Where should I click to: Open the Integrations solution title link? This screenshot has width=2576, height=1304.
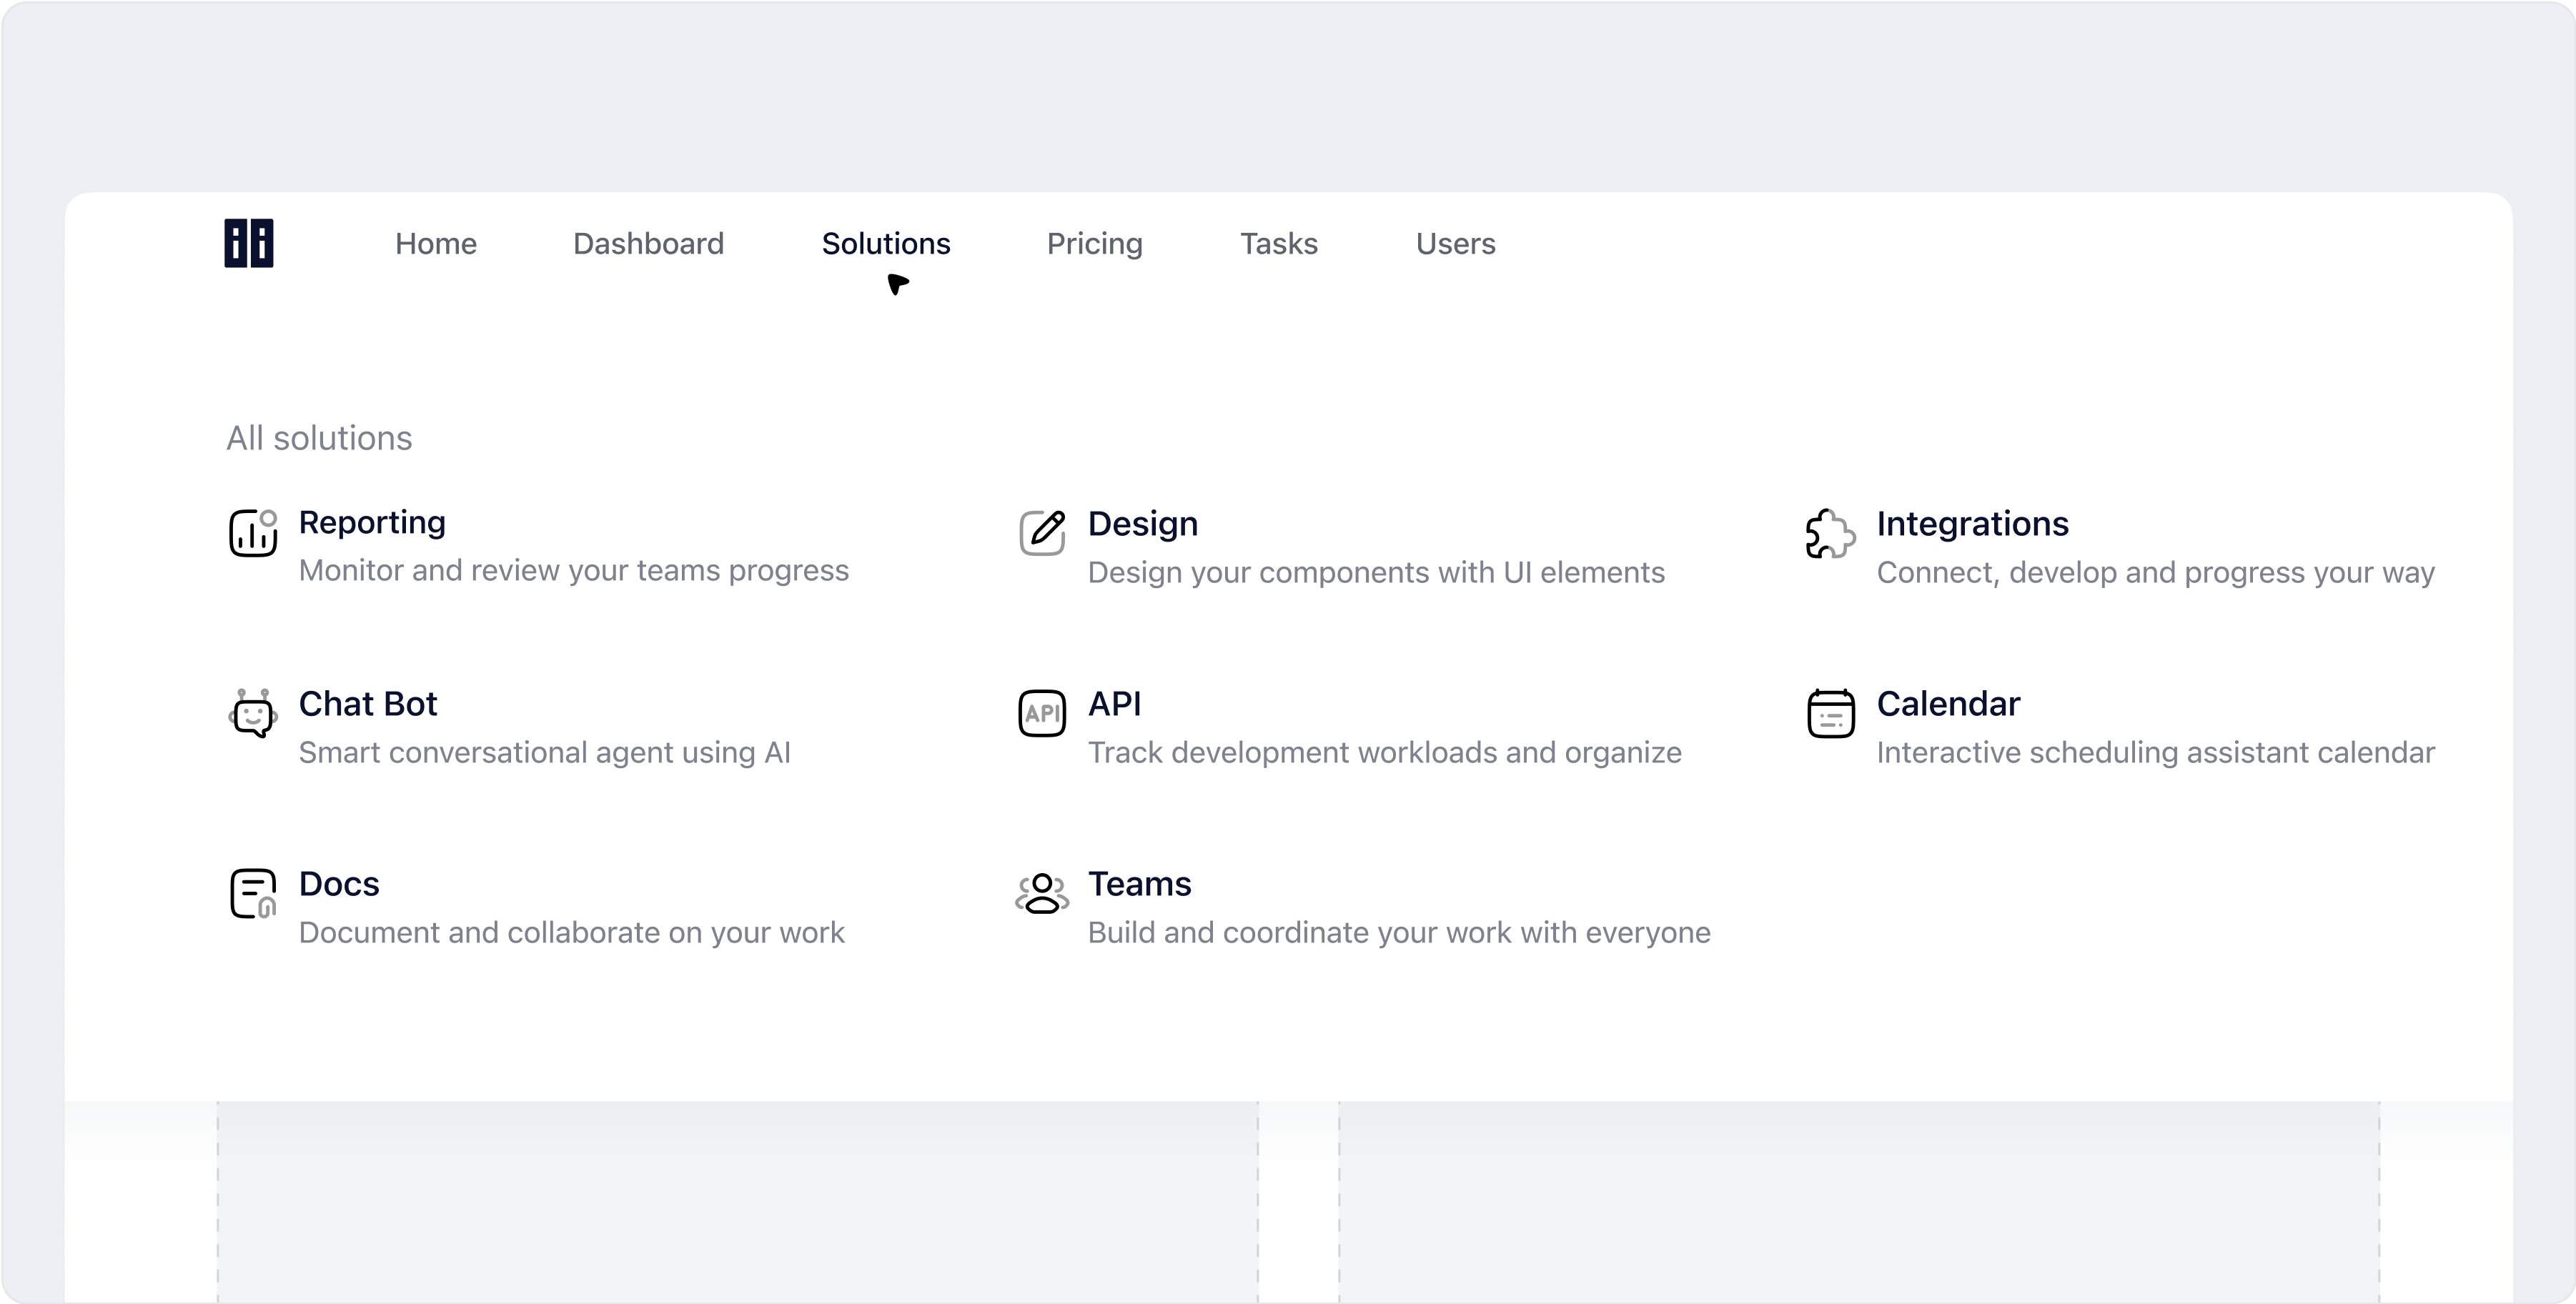pos(1972,524)
